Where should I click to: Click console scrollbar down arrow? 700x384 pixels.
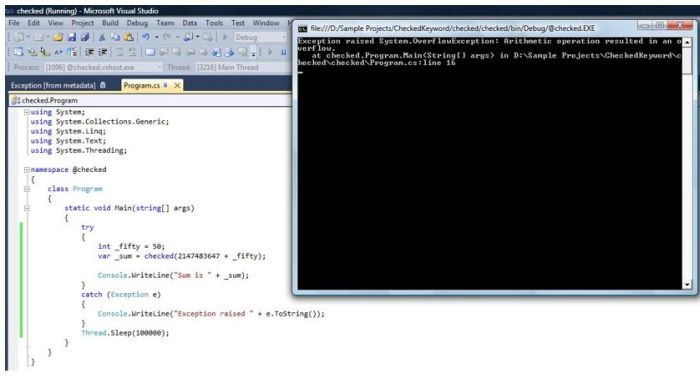point(687,284)
